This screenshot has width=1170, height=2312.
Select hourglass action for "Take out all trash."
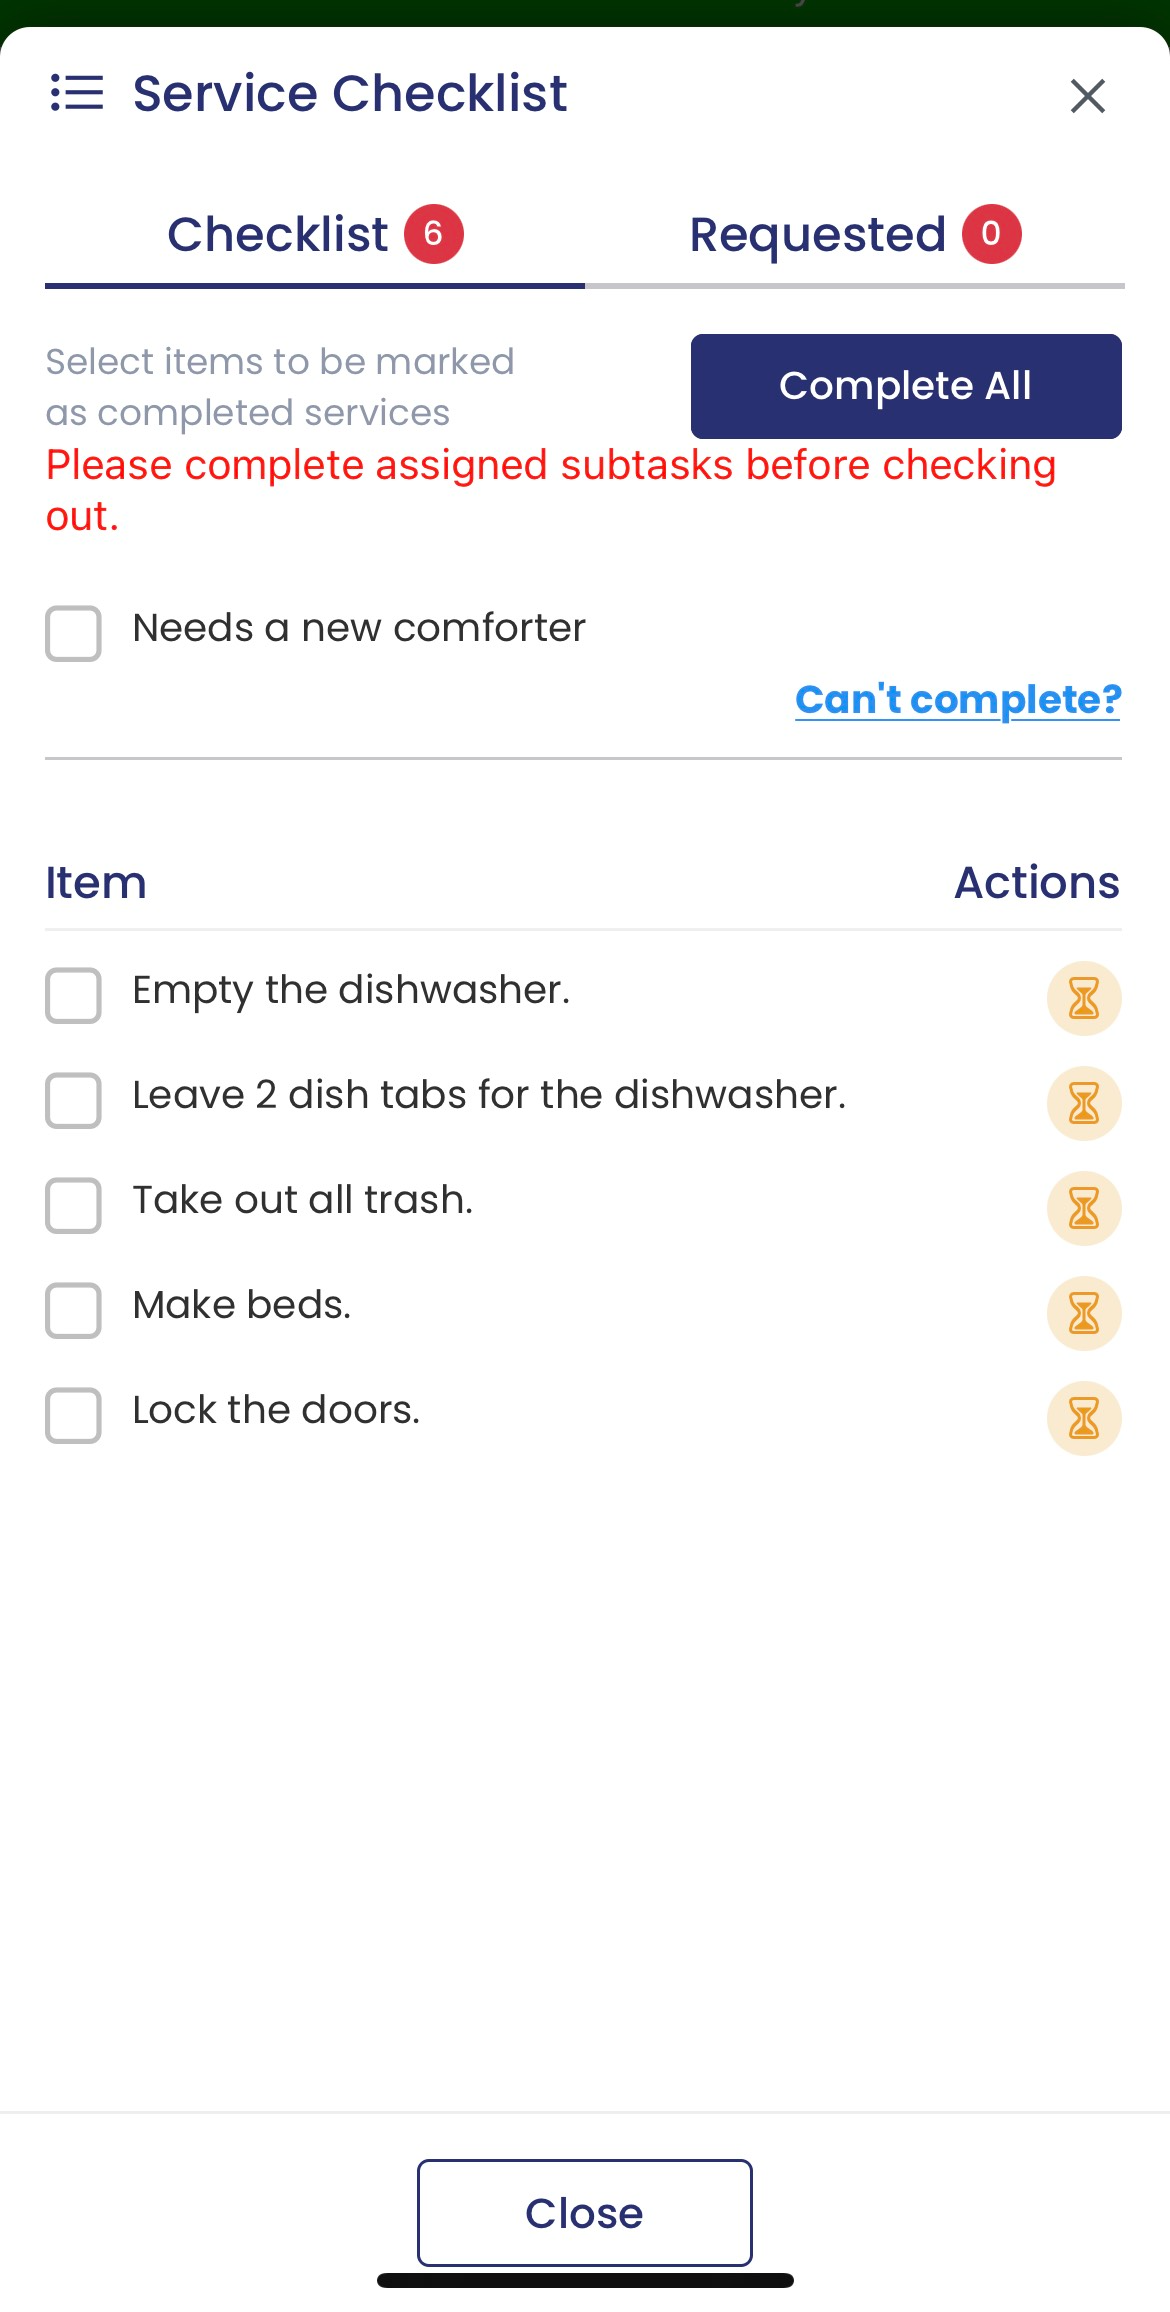coord(1083,1208)
